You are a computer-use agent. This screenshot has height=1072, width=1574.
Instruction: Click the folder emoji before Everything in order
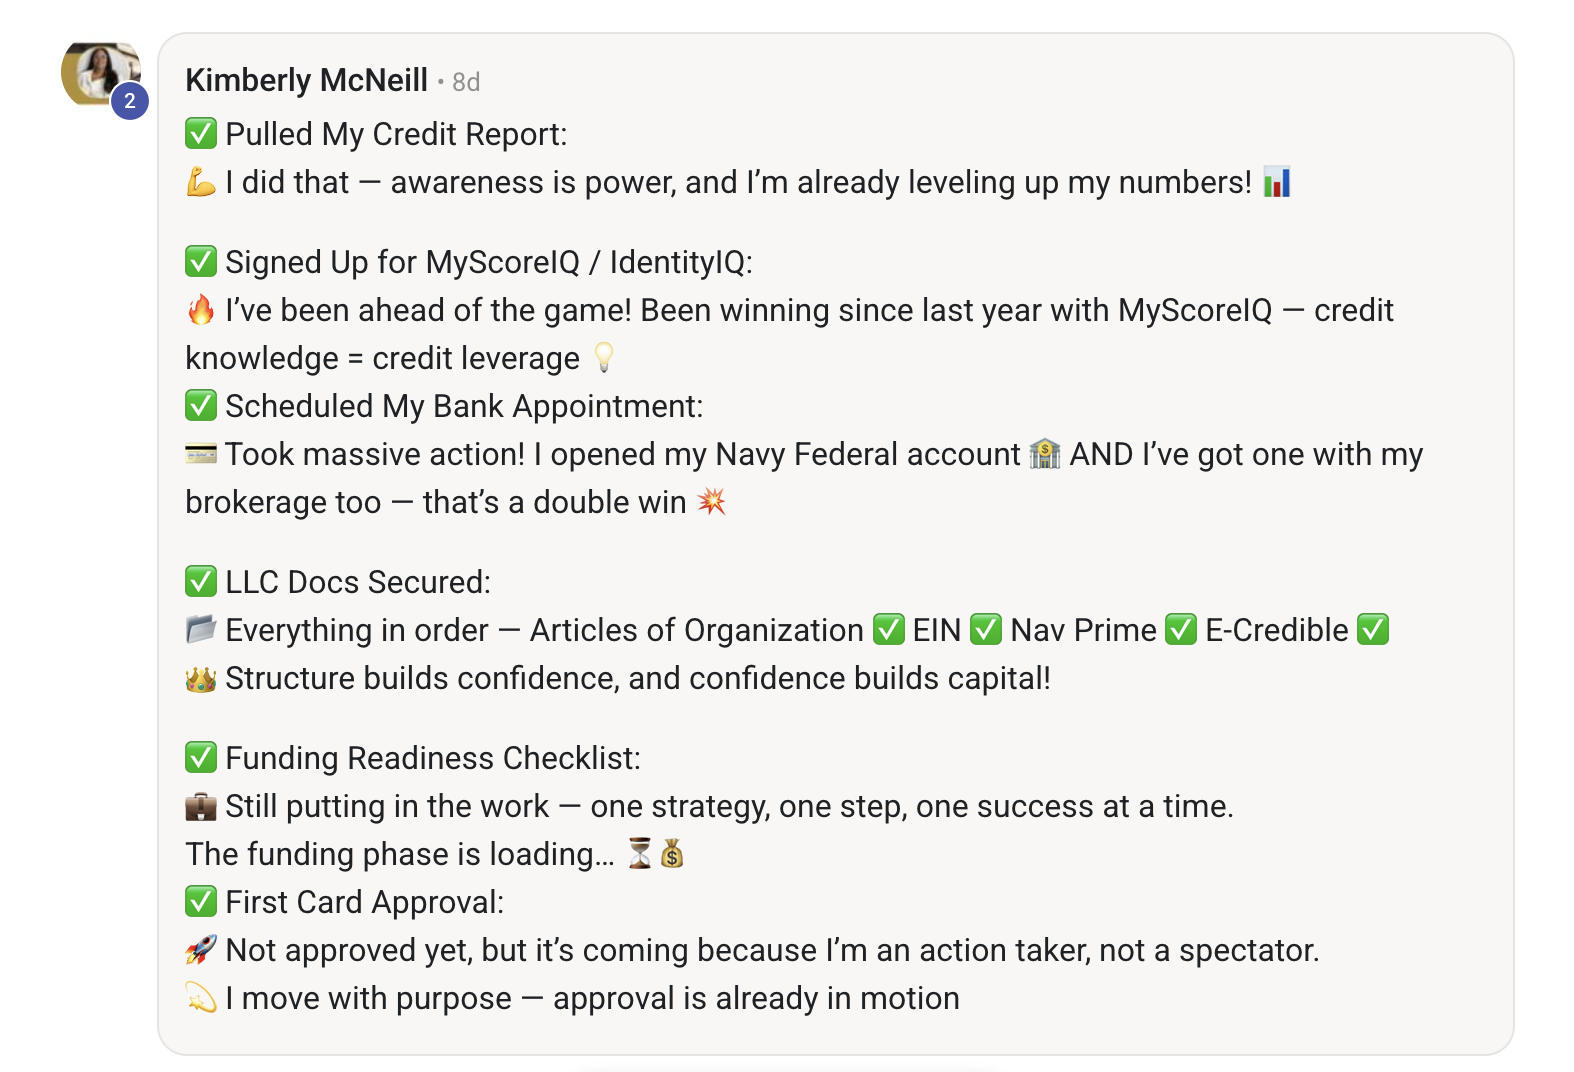[x=201, y=630]
